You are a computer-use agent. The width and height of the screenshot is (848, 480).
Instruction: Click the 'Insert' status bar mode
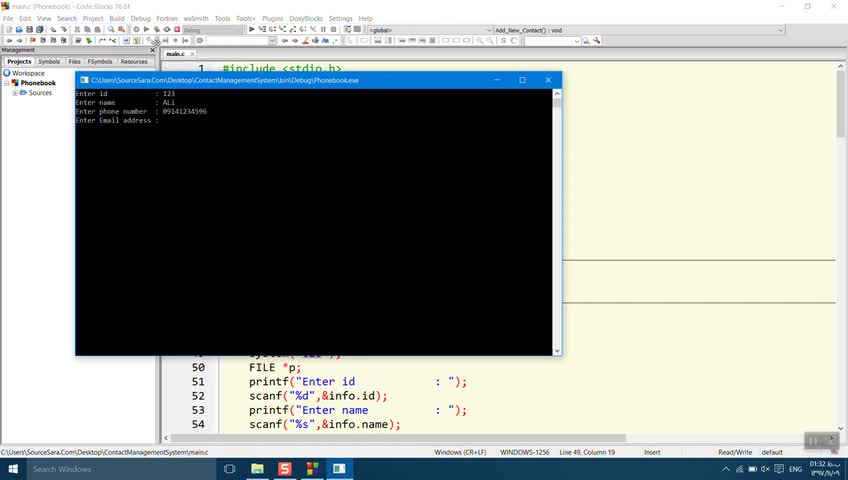pyautogui.click(x=652, y=452)
